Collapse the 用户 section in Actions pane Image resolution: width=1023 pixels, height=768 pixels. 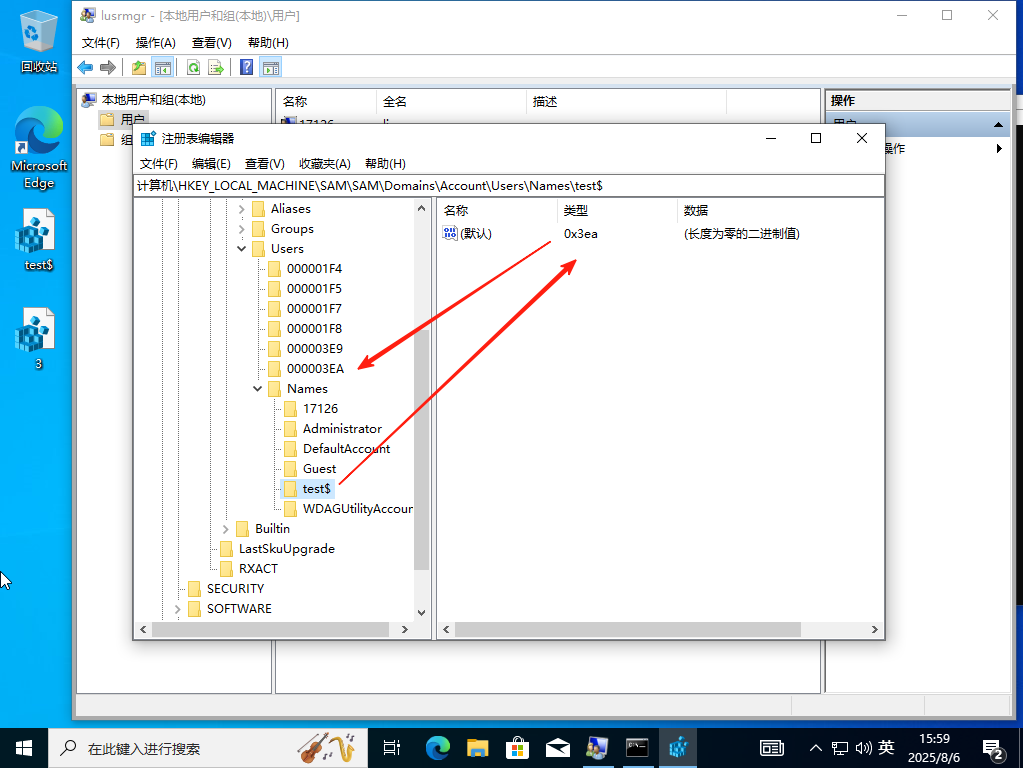point(998,124)
